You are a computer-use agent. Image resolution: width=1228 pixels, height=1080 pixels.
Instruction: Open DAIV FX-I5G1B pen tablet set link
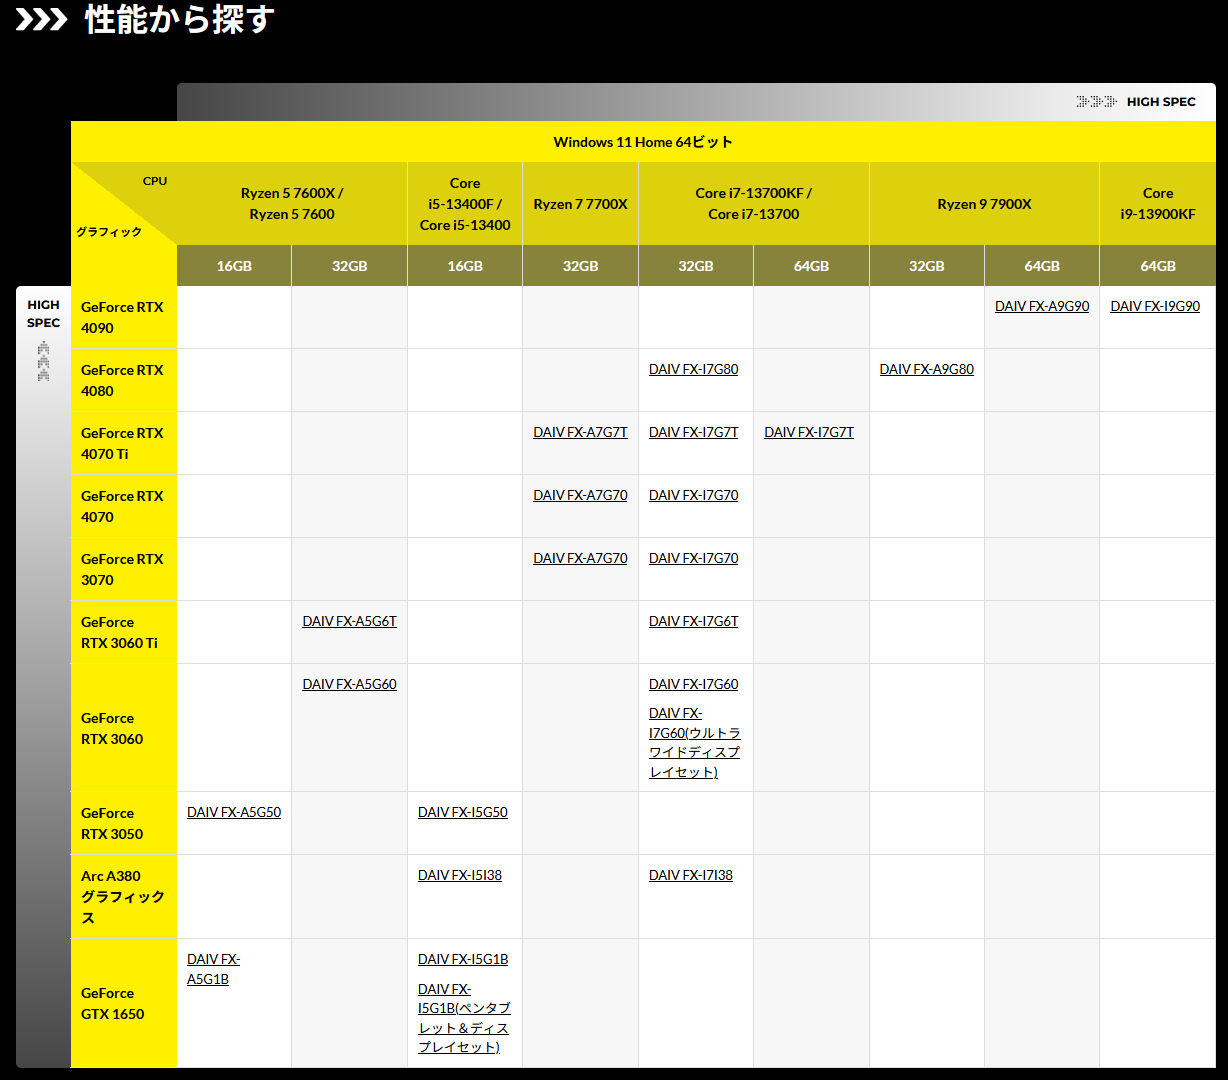tap(464, 1018)
